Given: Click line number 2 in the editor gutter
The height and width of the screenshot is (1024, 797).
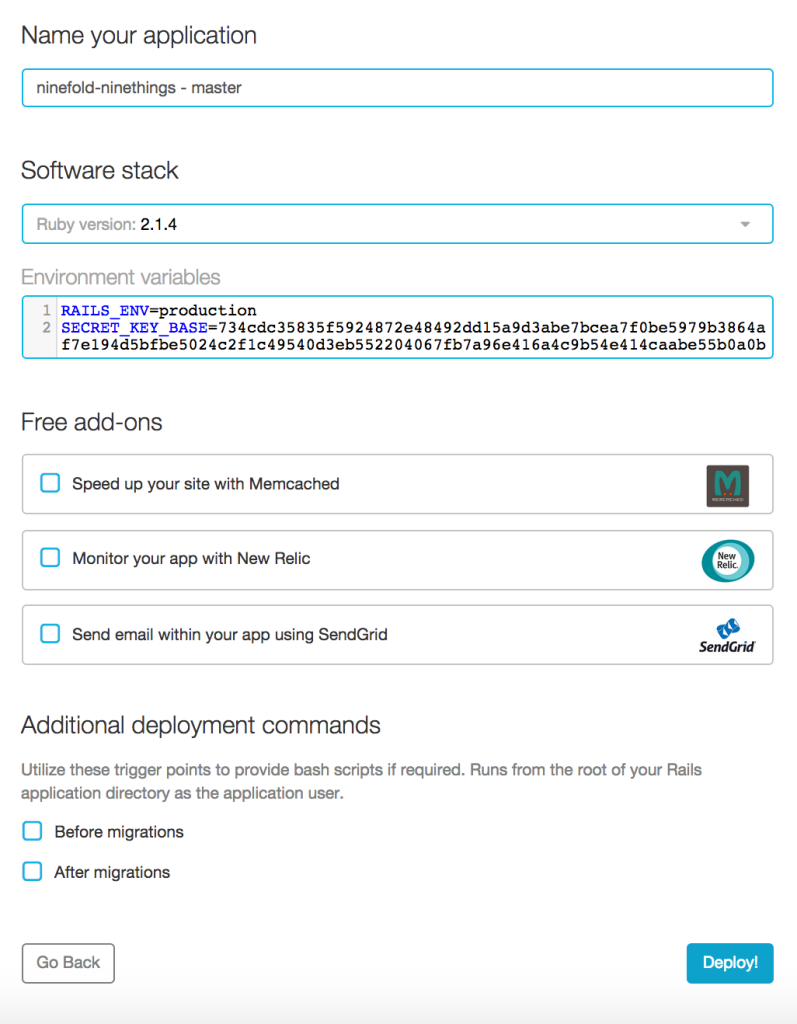Looking at the screenshot, I should coord(46,327).
